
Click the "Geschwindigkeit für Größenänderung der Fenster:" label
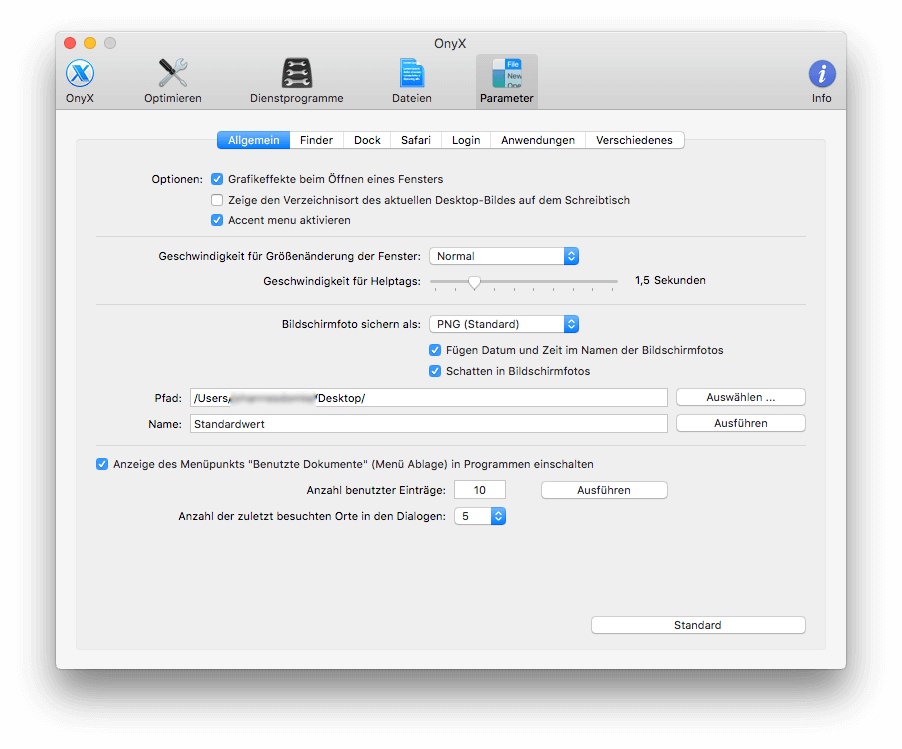click(x=289, y=257)
